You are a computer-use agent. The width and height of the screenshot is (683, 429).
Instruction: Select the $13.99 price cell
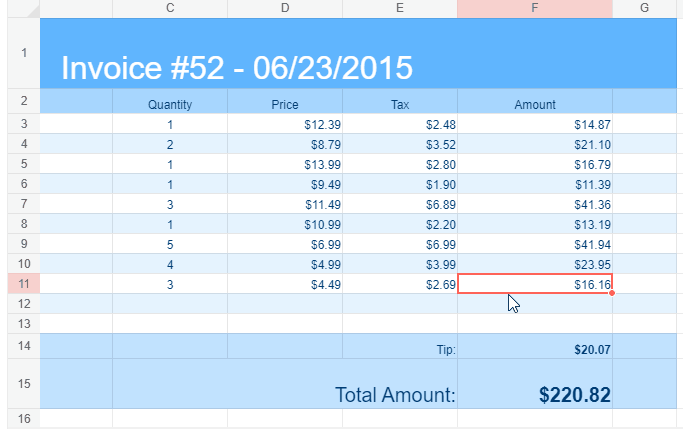point(285,164)
